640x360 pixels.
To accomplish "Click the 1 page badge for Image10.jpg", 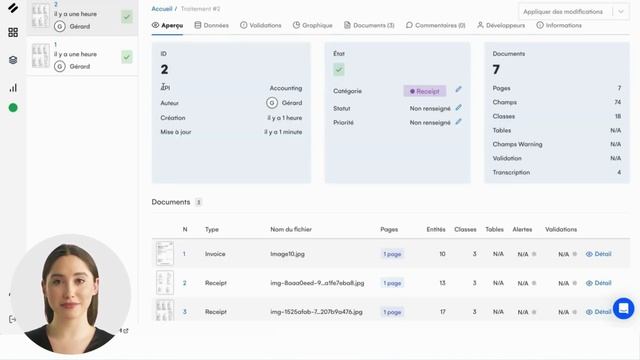I will (x=392, y=254).
